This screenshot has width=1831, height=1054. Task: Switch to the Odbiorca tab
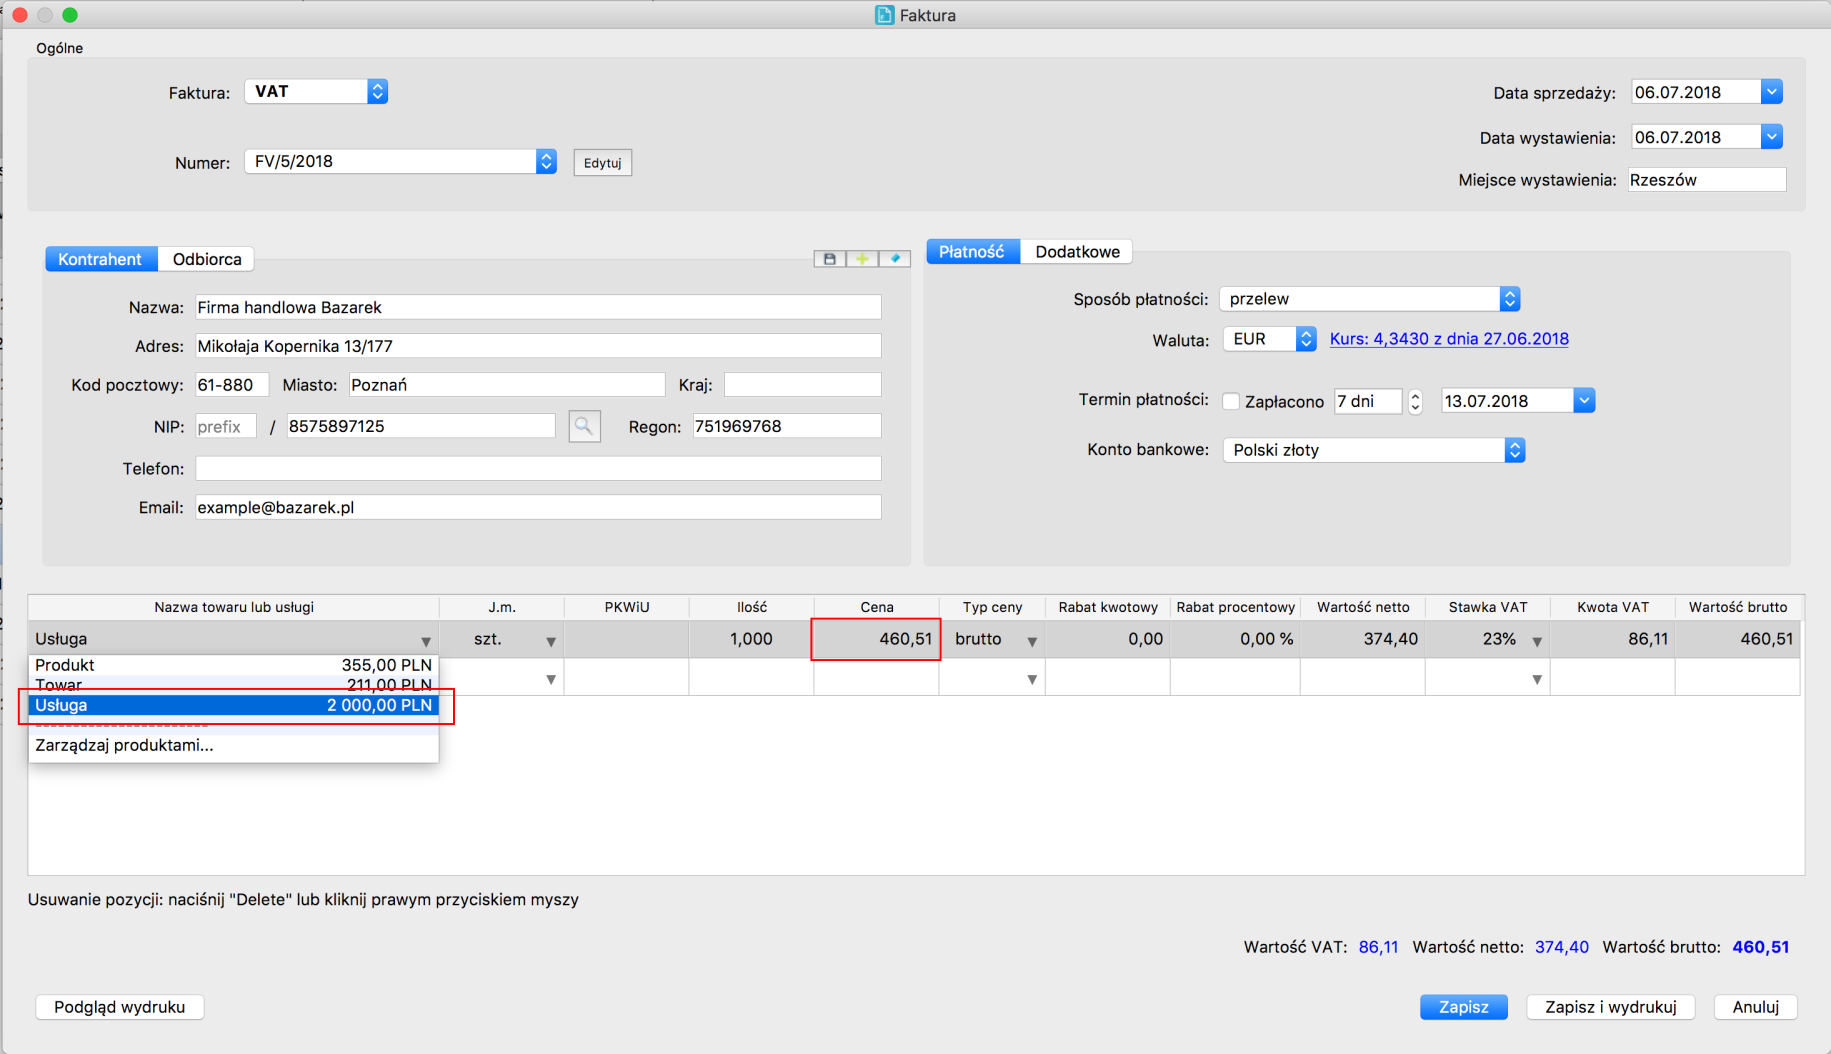[207, 259]
